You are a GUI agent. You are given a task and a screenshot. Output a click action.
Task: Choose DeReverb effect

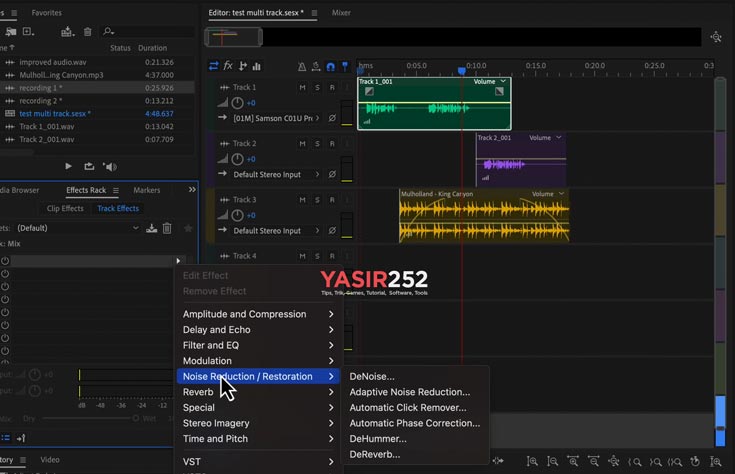pos(375,454)
